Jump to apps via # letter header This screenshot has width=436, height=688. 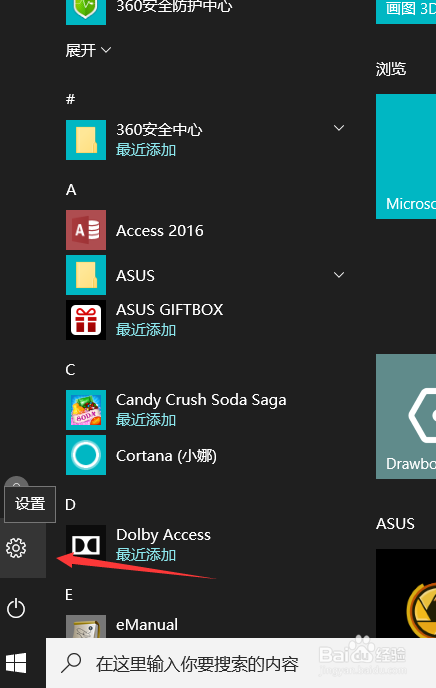pyautogui.click(x=71, y=99)
